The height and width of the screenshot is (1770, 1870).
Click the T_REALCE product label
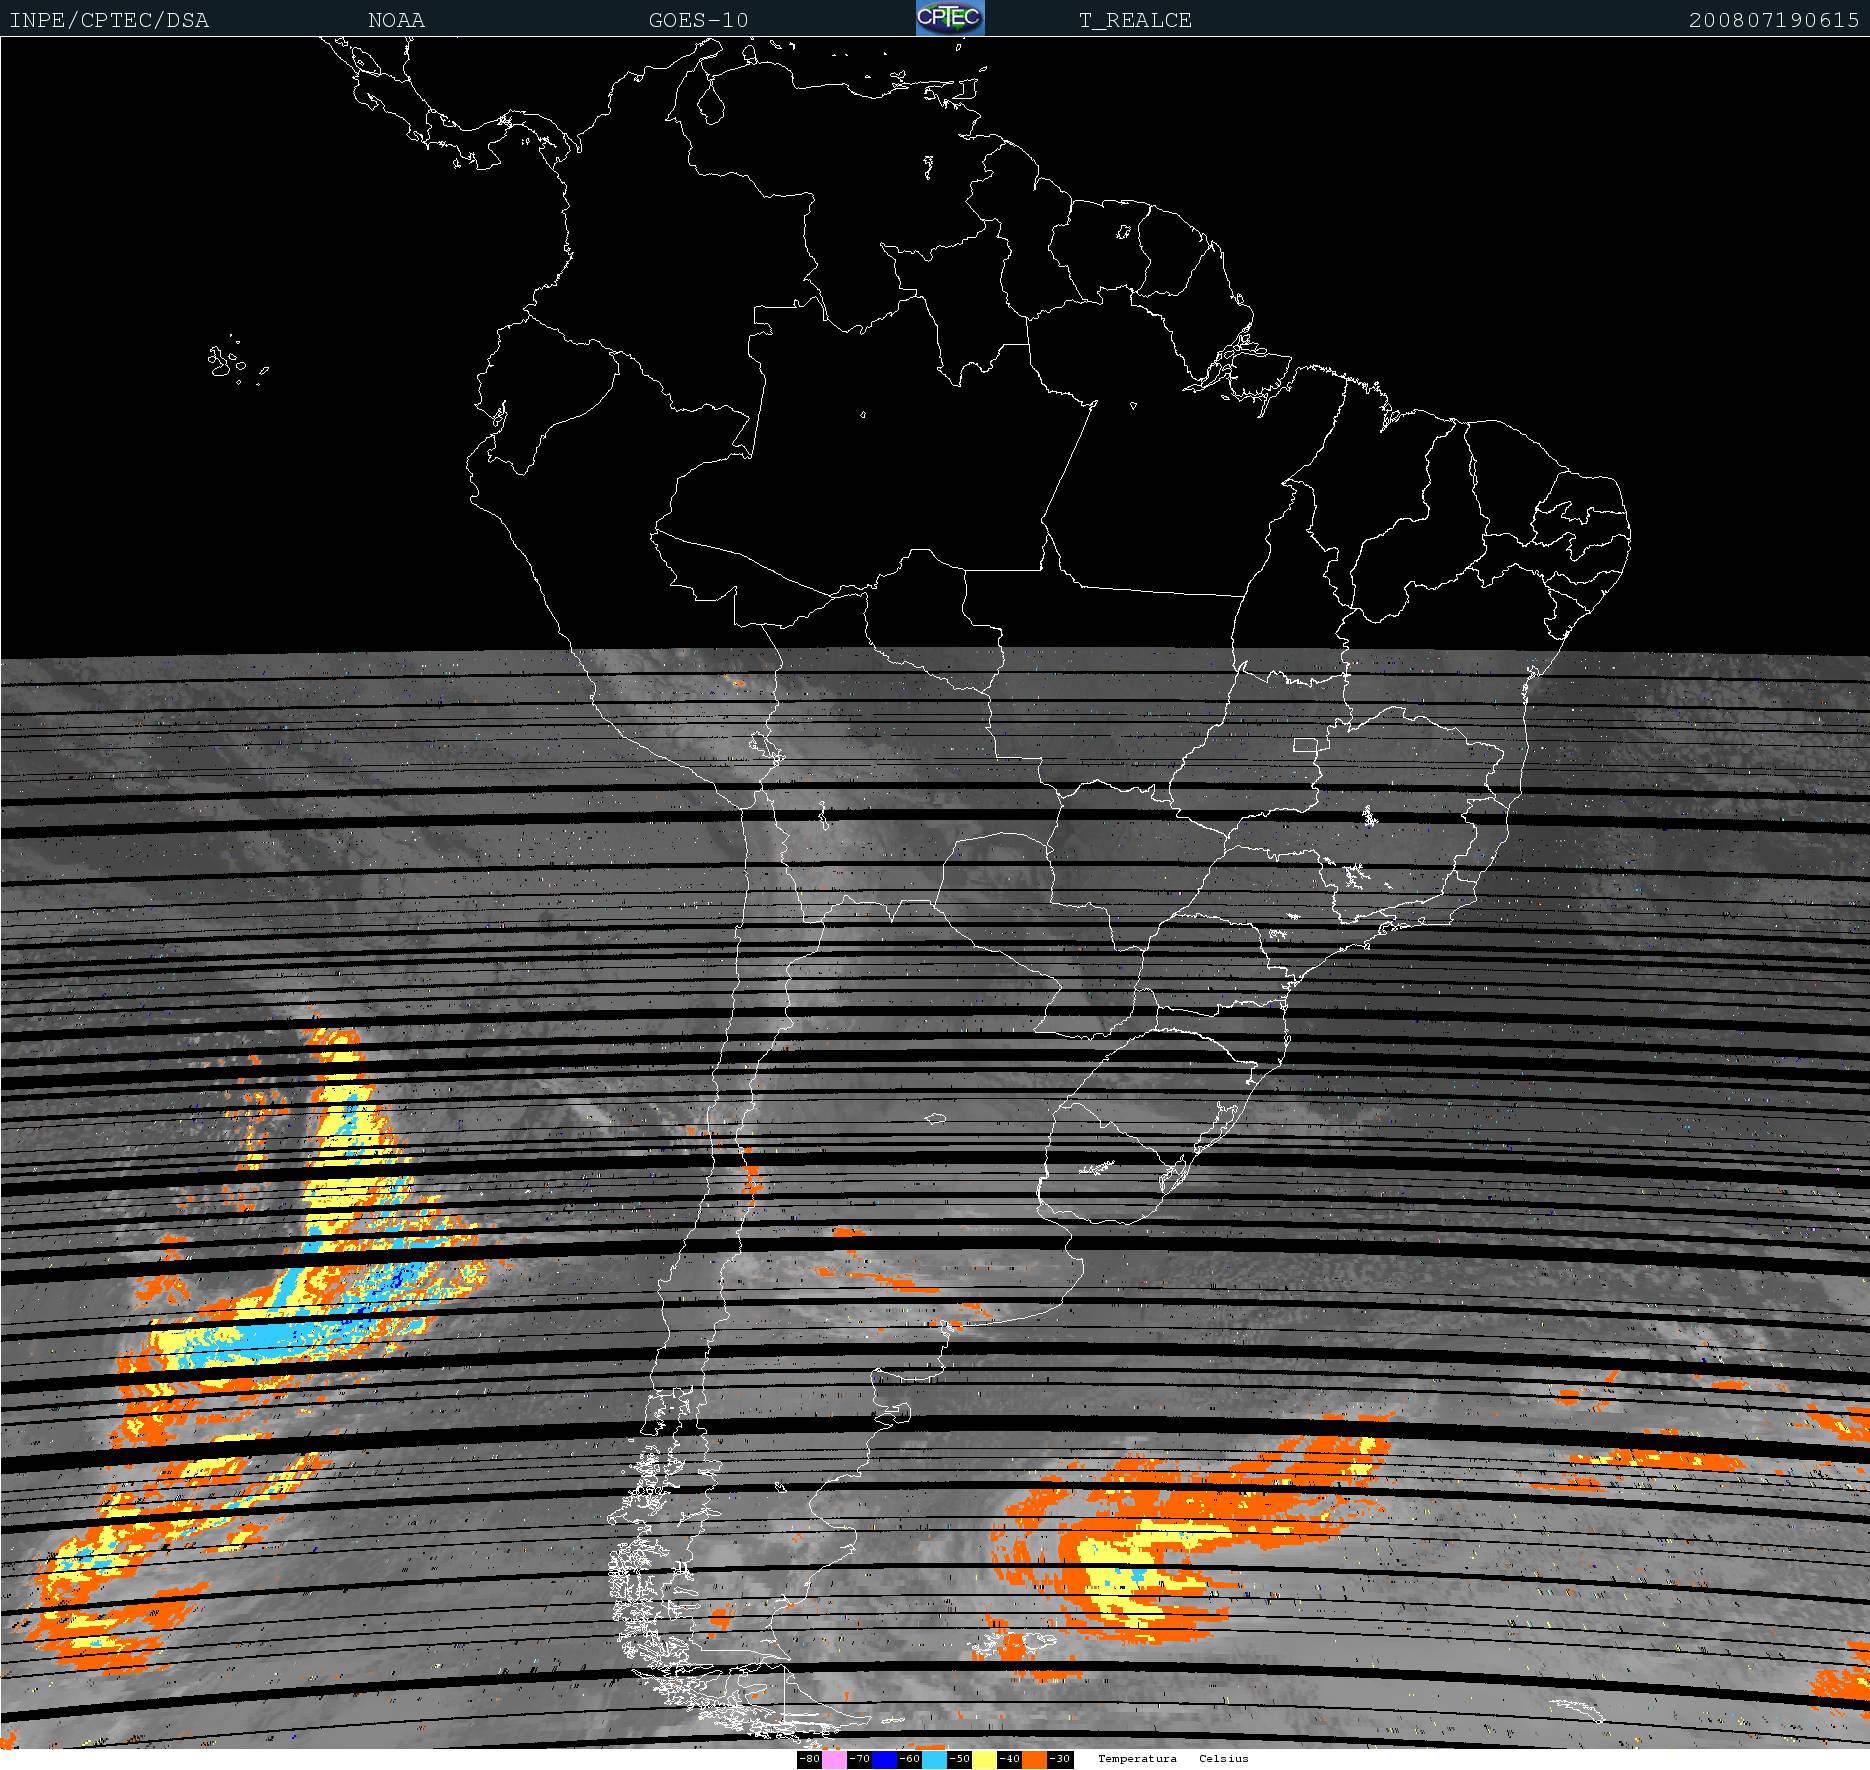pyautogui.click(x=1135, y=20)
